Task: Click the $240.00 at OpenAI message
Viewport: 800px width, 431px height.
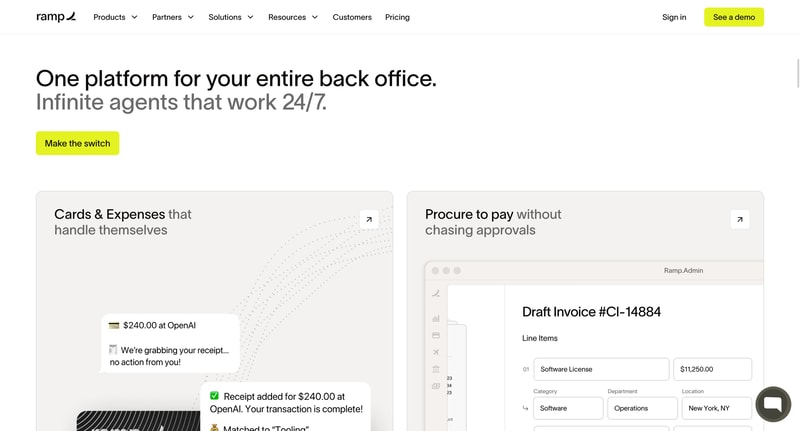Action: pyautogui.click(x=159, y=325)
